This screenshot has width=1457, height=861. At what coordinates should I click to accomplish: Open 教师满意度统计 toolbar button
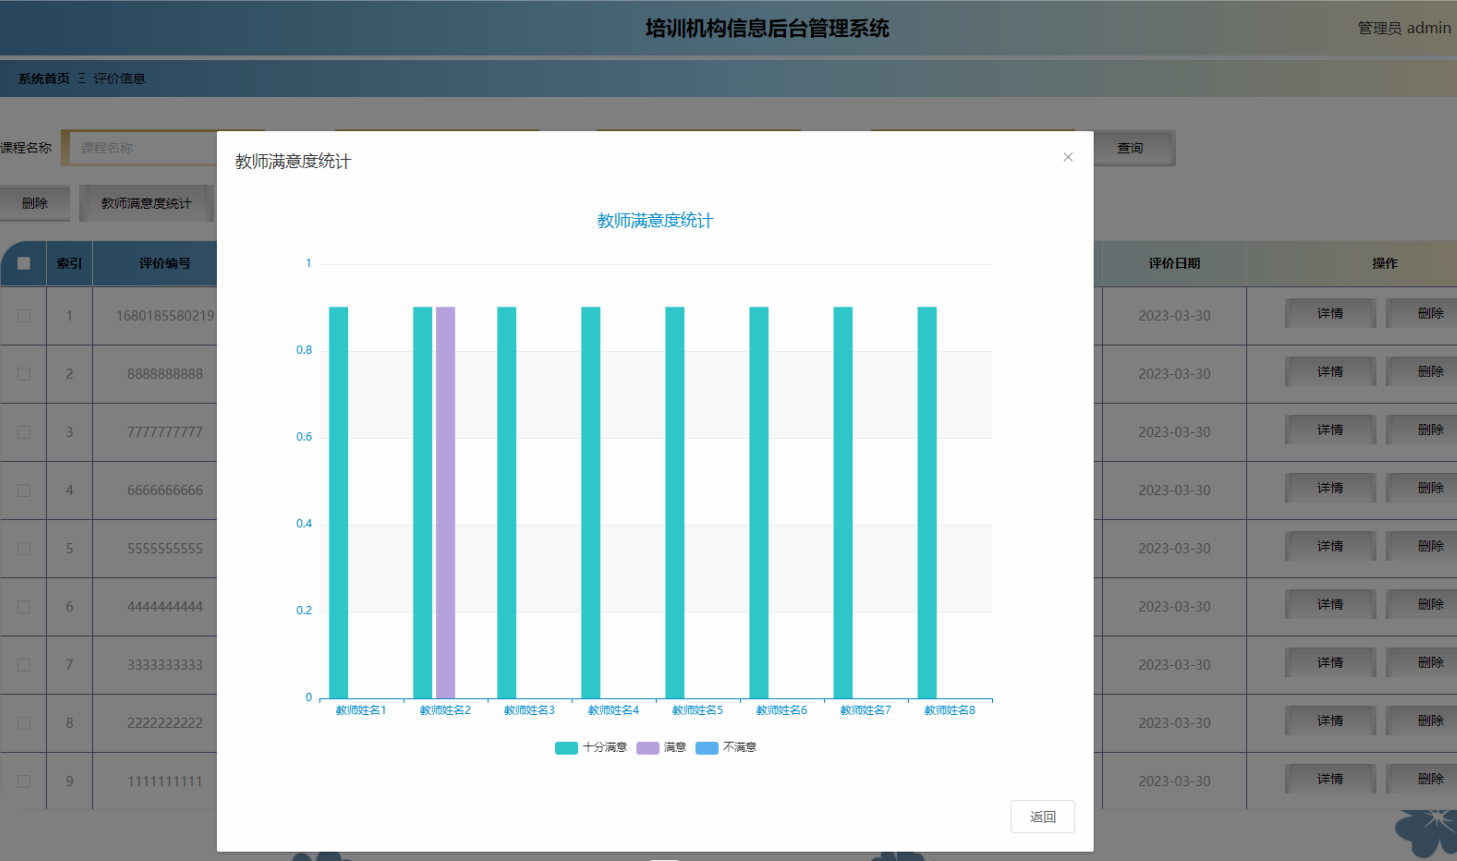pyautogui.click(x=147, y=203)
